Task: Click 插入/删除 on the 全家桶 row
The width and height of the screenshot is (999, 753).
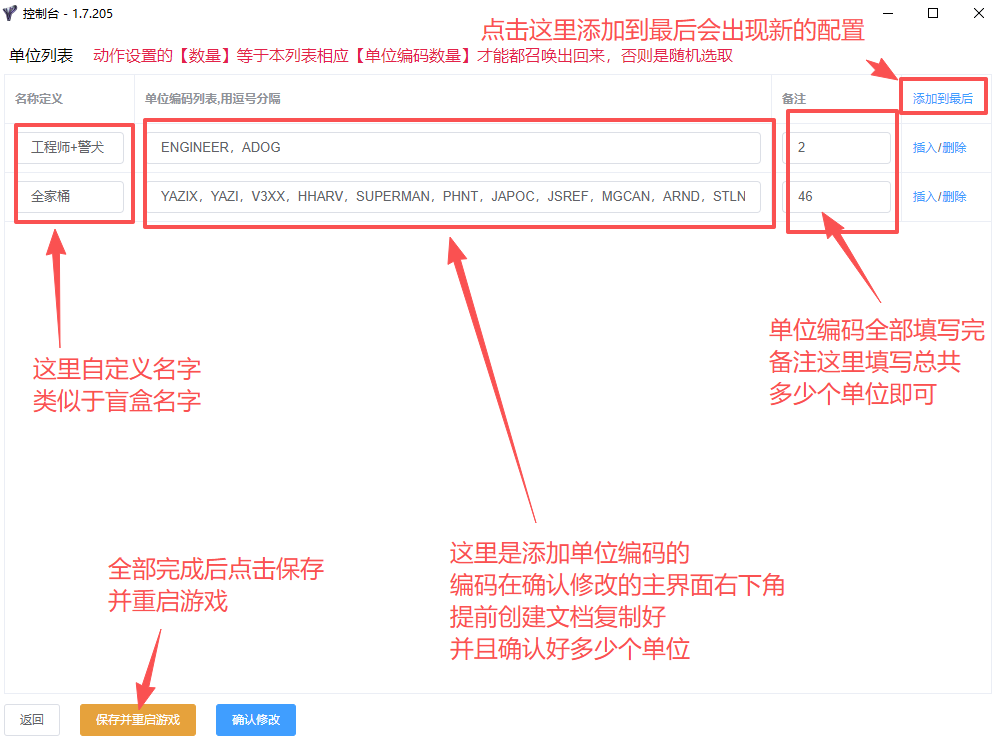Action: coord(941,196)
